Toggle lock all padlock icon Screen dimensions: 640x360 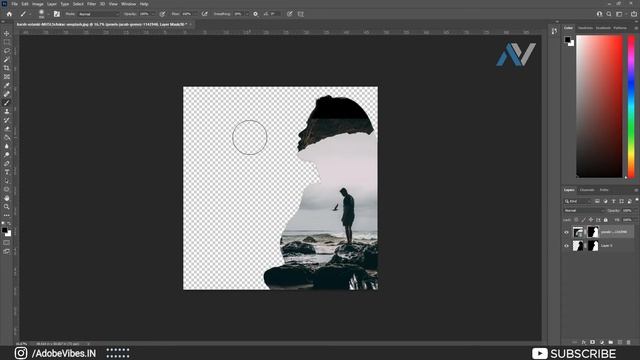[606, 220]
